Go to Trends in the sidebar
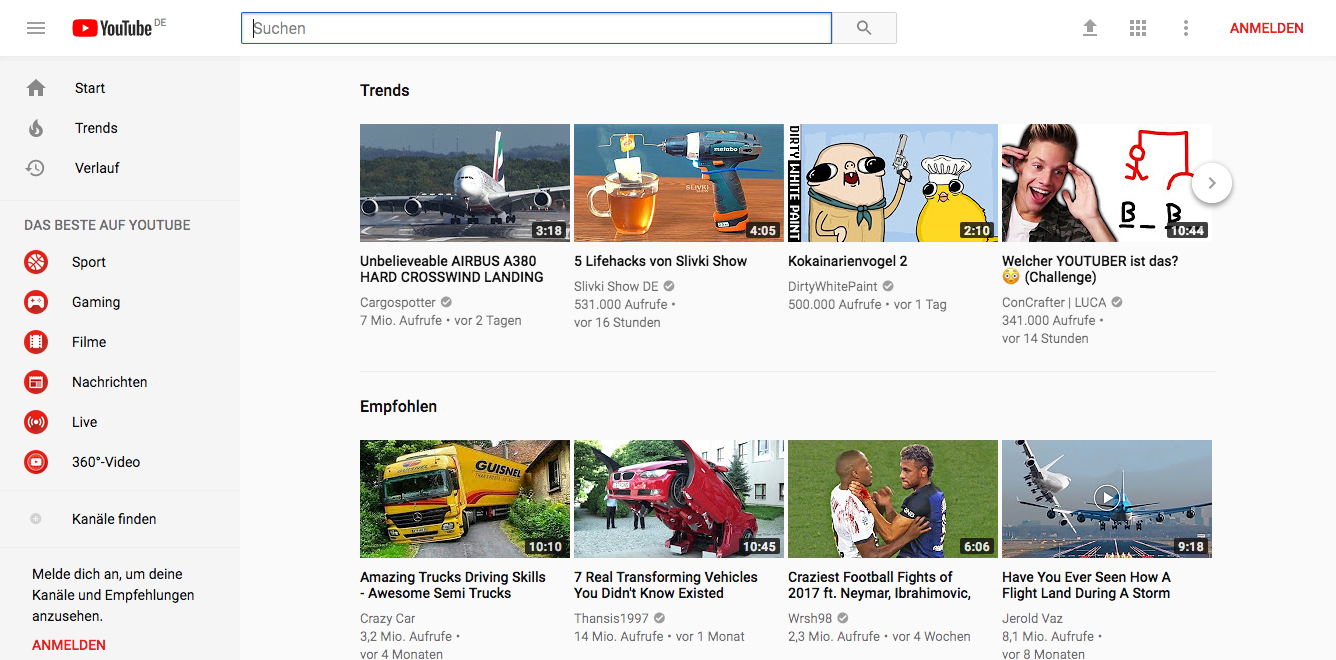The height and width of the screenshot is (660, 1336). click(96, 128)
